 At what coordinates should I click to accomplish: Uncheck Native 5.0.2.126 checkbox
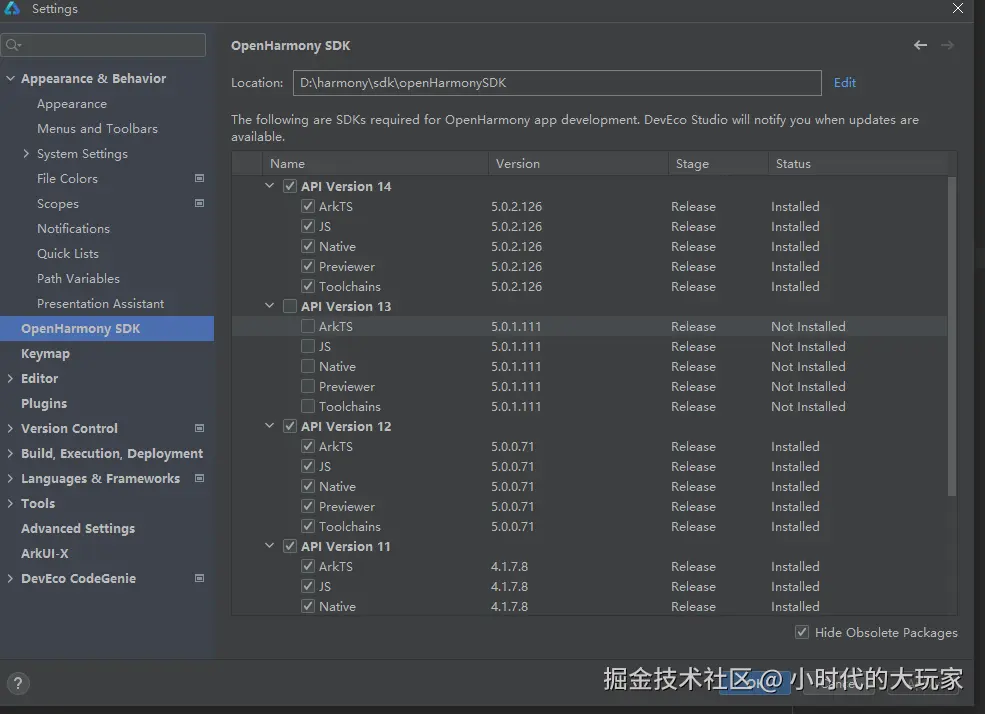point(308,247)
